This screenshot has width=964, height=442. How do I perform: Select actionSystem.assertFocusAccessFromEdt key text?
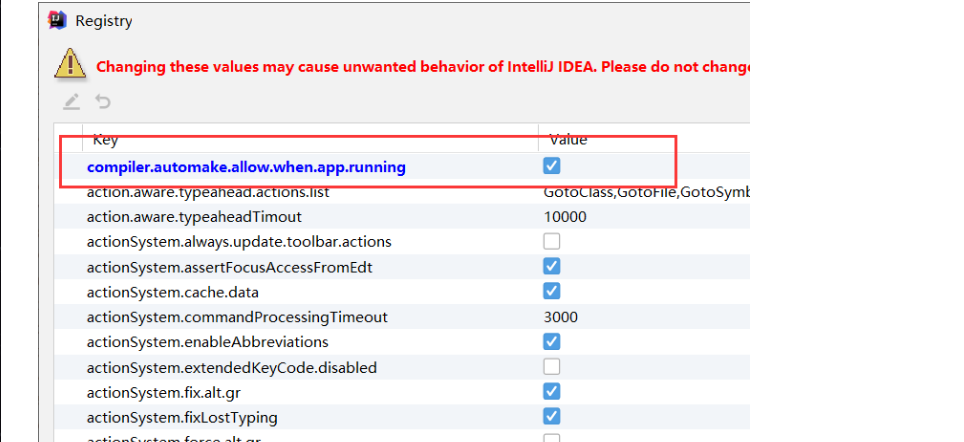[x=229, y=267]
